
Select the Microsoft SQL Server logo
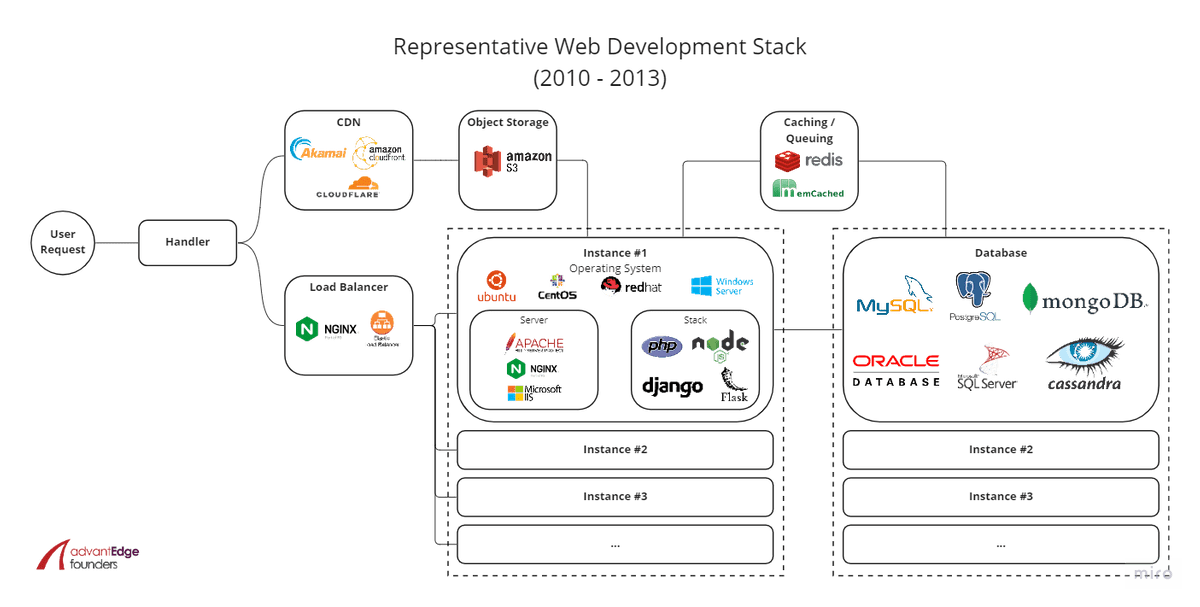click(987, 368)
